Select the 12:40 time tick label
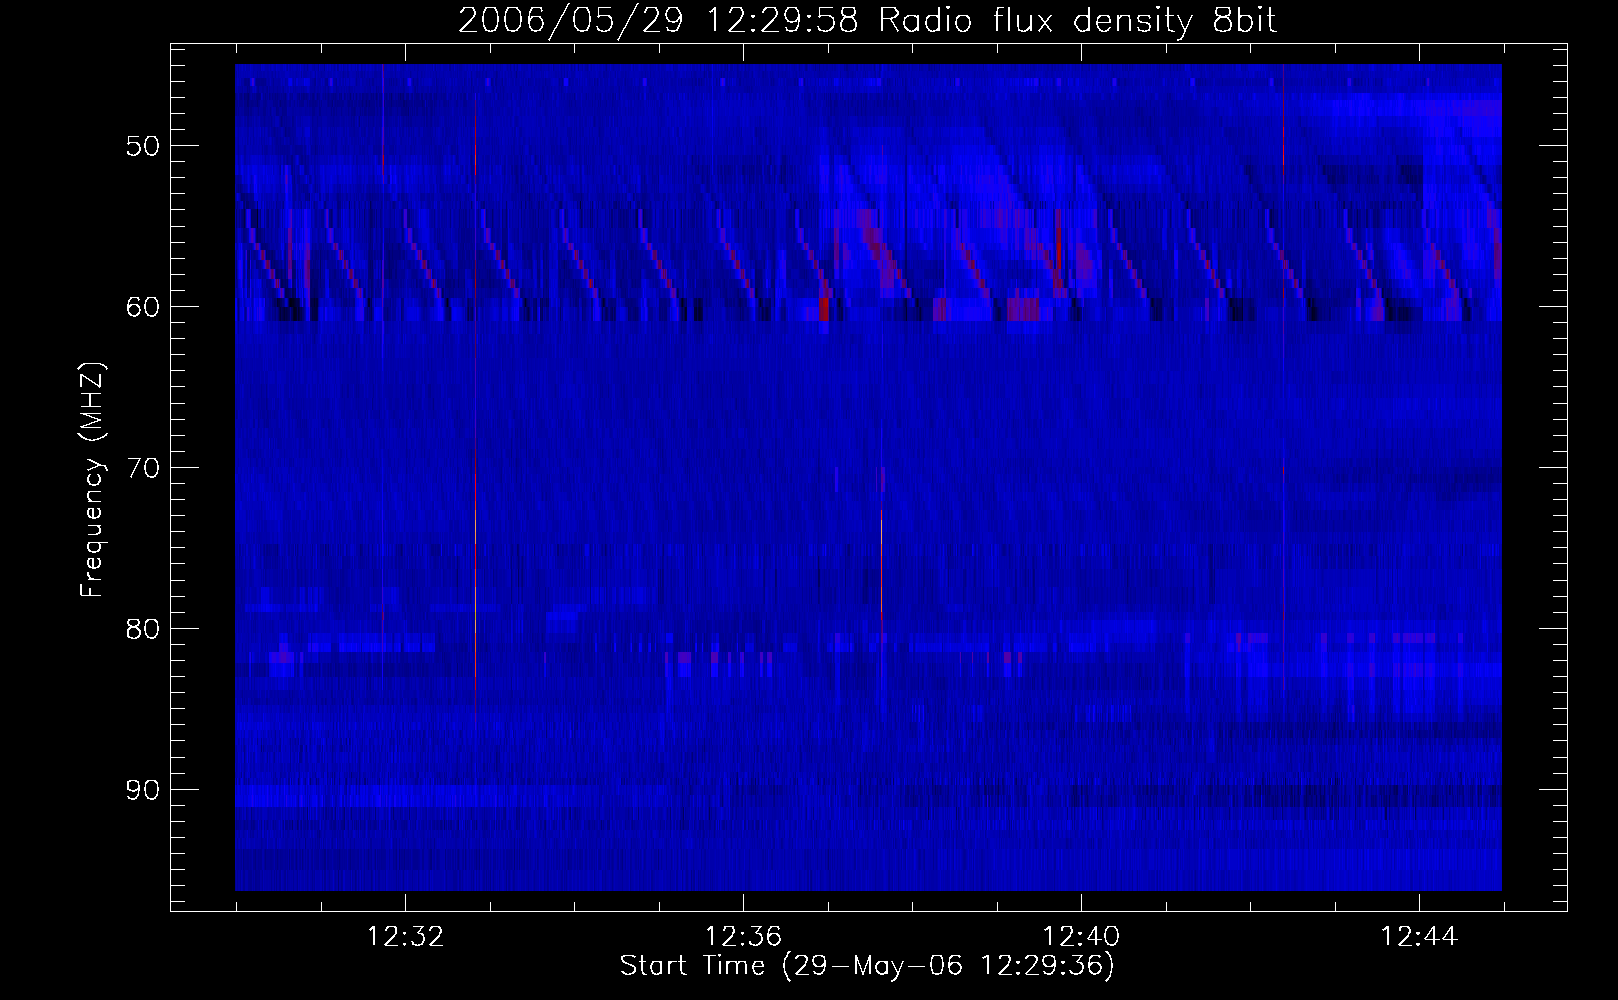The height and width of the screenshot is (1000, 1618). pos(1081,937)
